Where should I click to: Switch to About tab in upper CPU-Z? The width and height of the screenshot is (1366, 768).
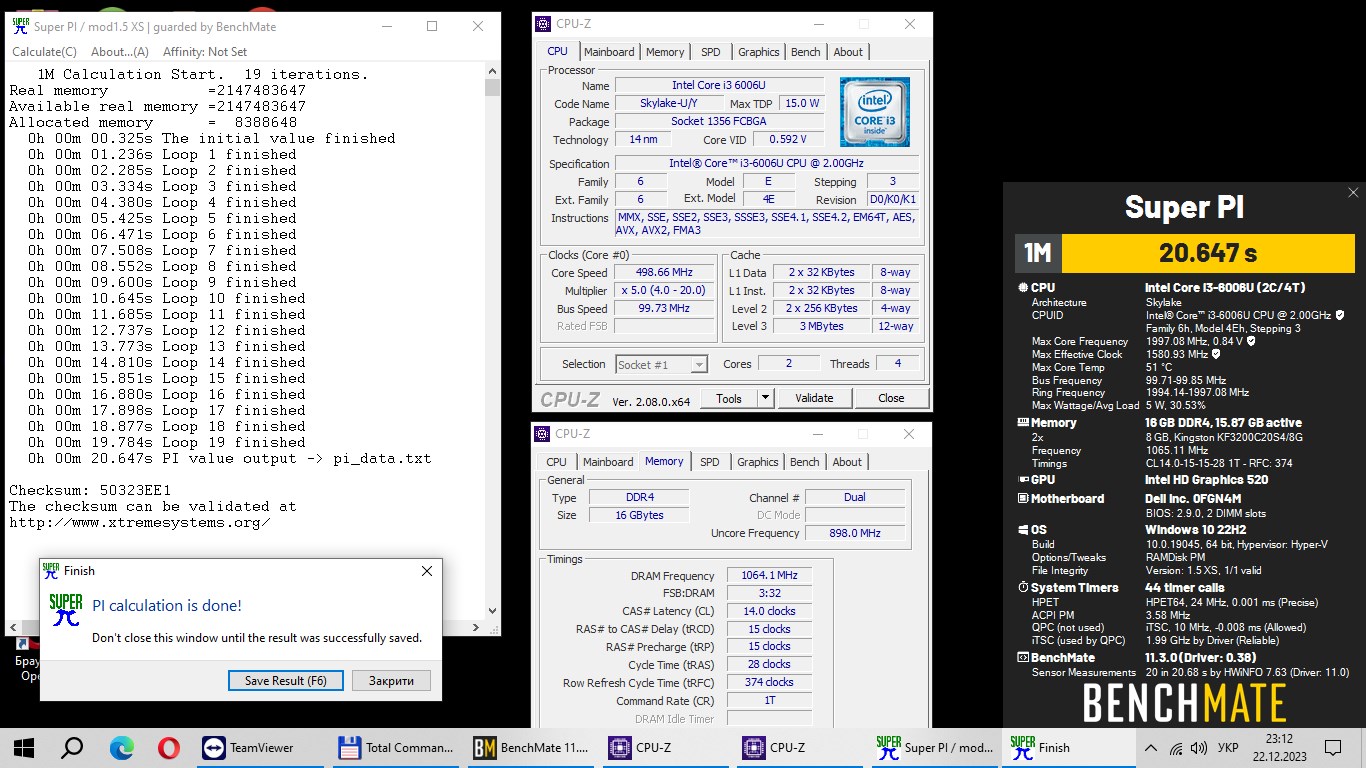pyautogui.click(x=848, y=52)
